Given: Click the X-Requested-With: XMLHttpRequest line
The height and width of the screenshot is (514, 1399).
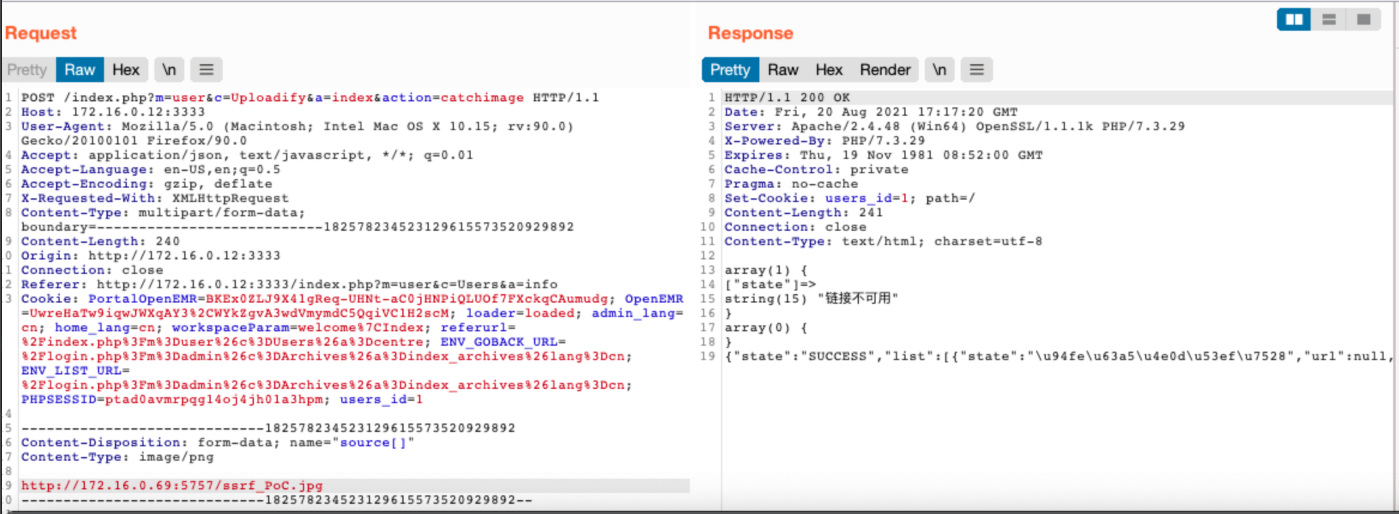Looking at the screenshot, I should coord(155,198).
